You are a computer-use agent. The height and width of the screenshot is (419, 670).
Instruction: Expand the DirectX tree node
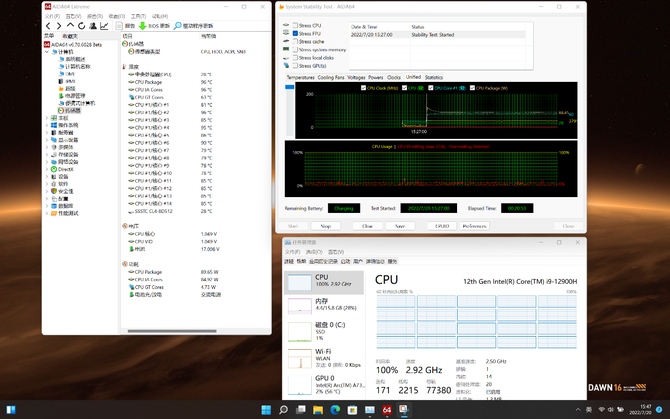click(45, 169)
